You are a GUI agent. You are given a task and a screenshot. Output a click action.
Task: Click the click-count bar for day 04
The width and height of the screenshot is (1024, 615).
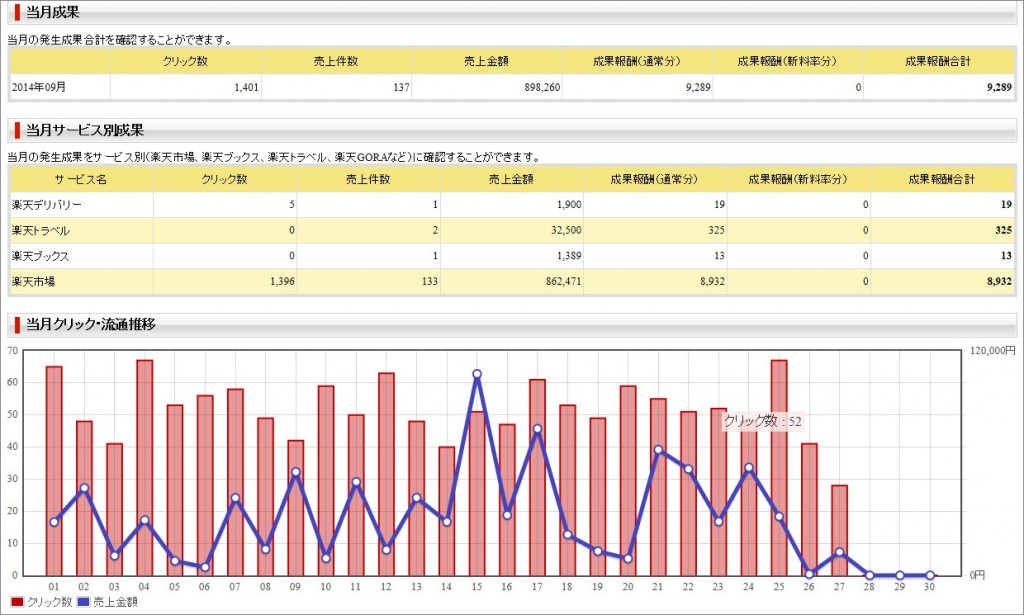tap(144, 467)
